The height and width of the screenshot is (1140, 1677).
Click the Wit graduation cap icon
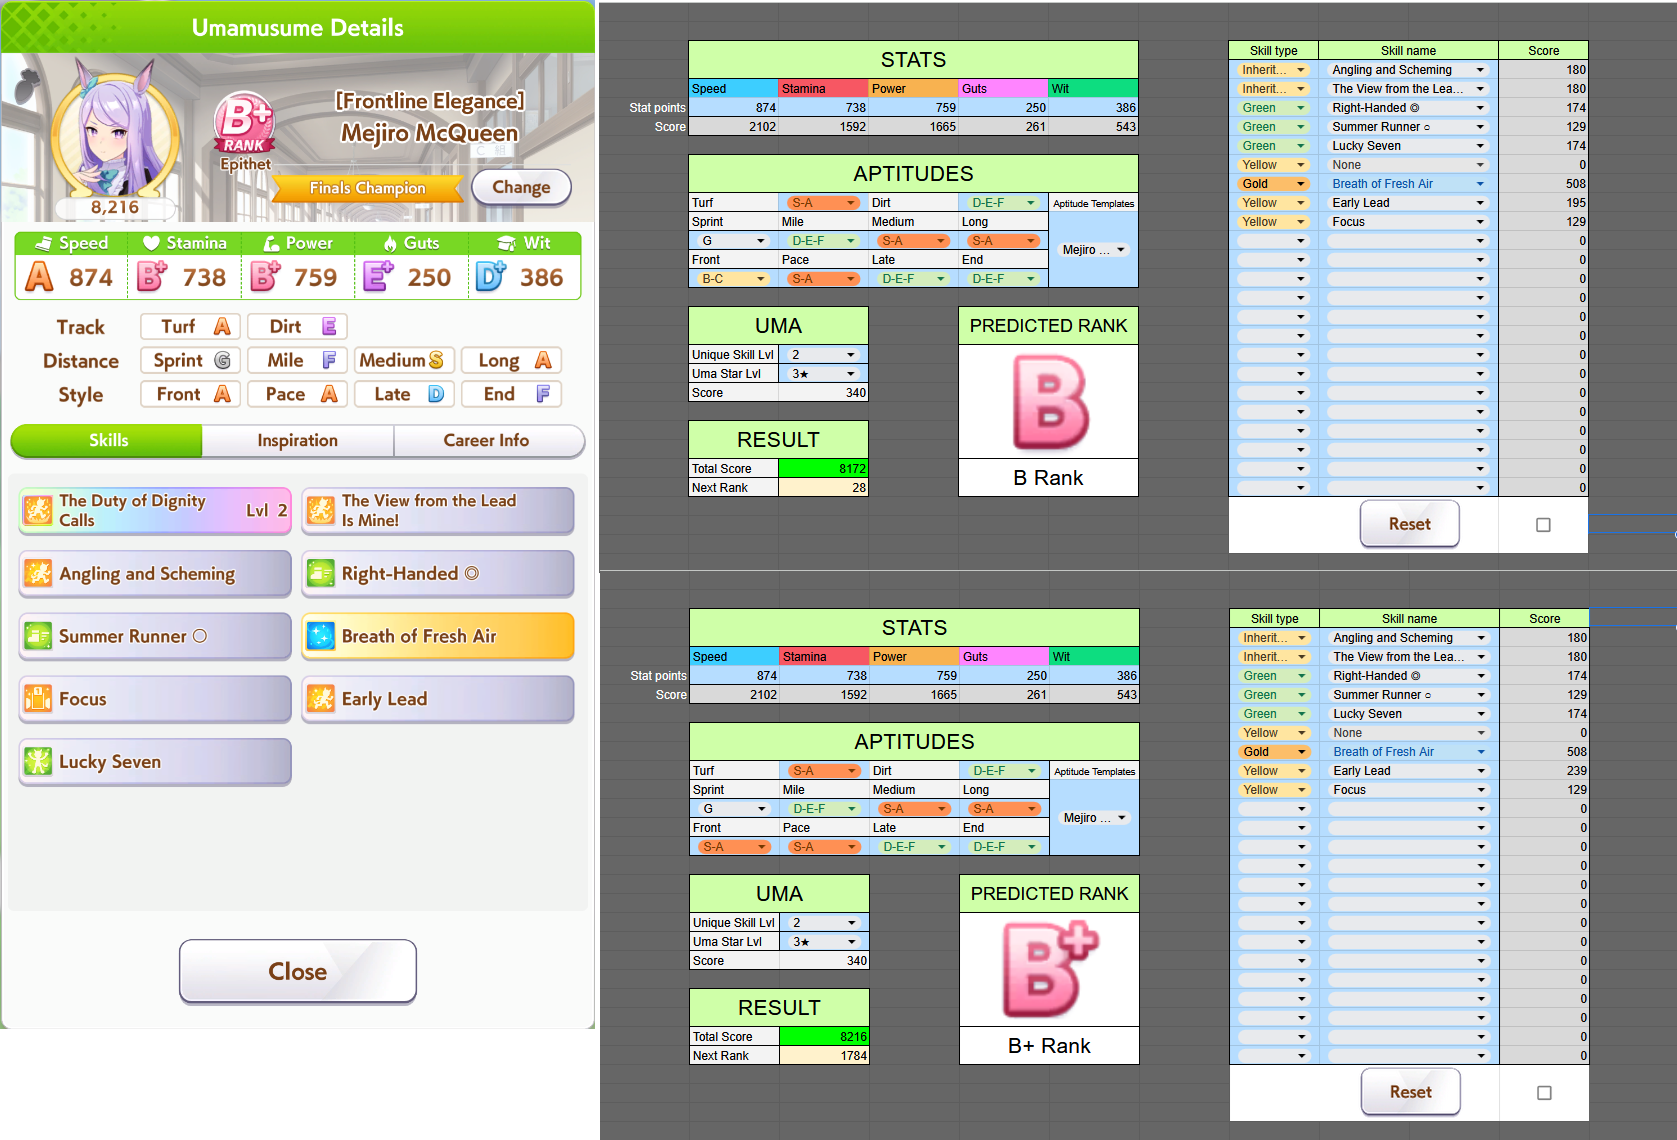click(x=506, y=243)
